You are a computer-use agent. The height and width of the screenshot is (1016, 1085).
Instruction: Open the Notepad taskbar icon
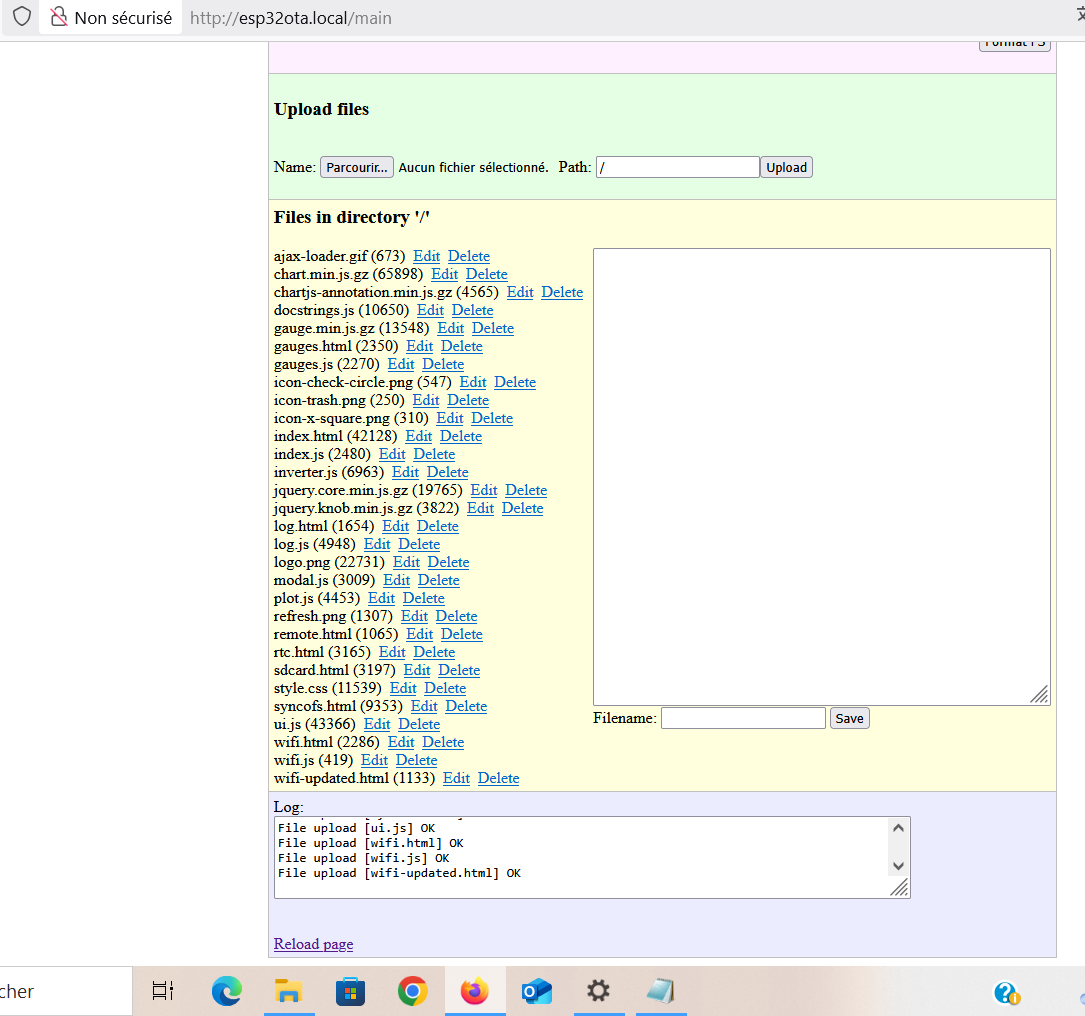(660, 991)
